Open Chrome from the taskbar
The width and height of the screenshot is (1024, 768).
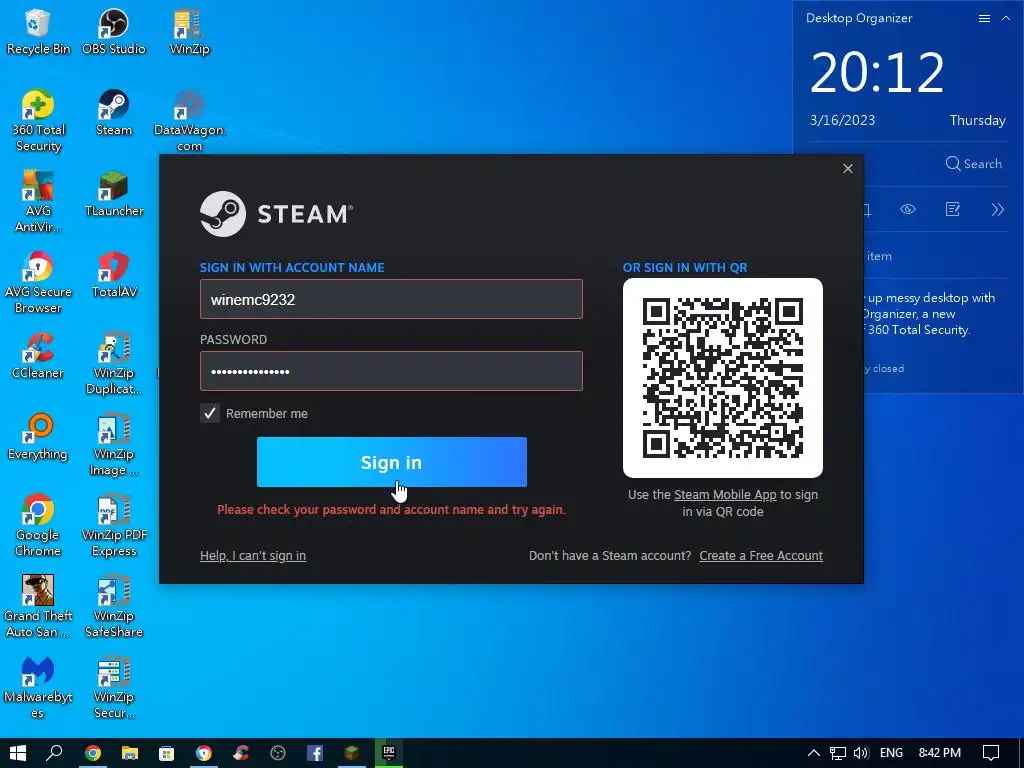pos(93,753)
